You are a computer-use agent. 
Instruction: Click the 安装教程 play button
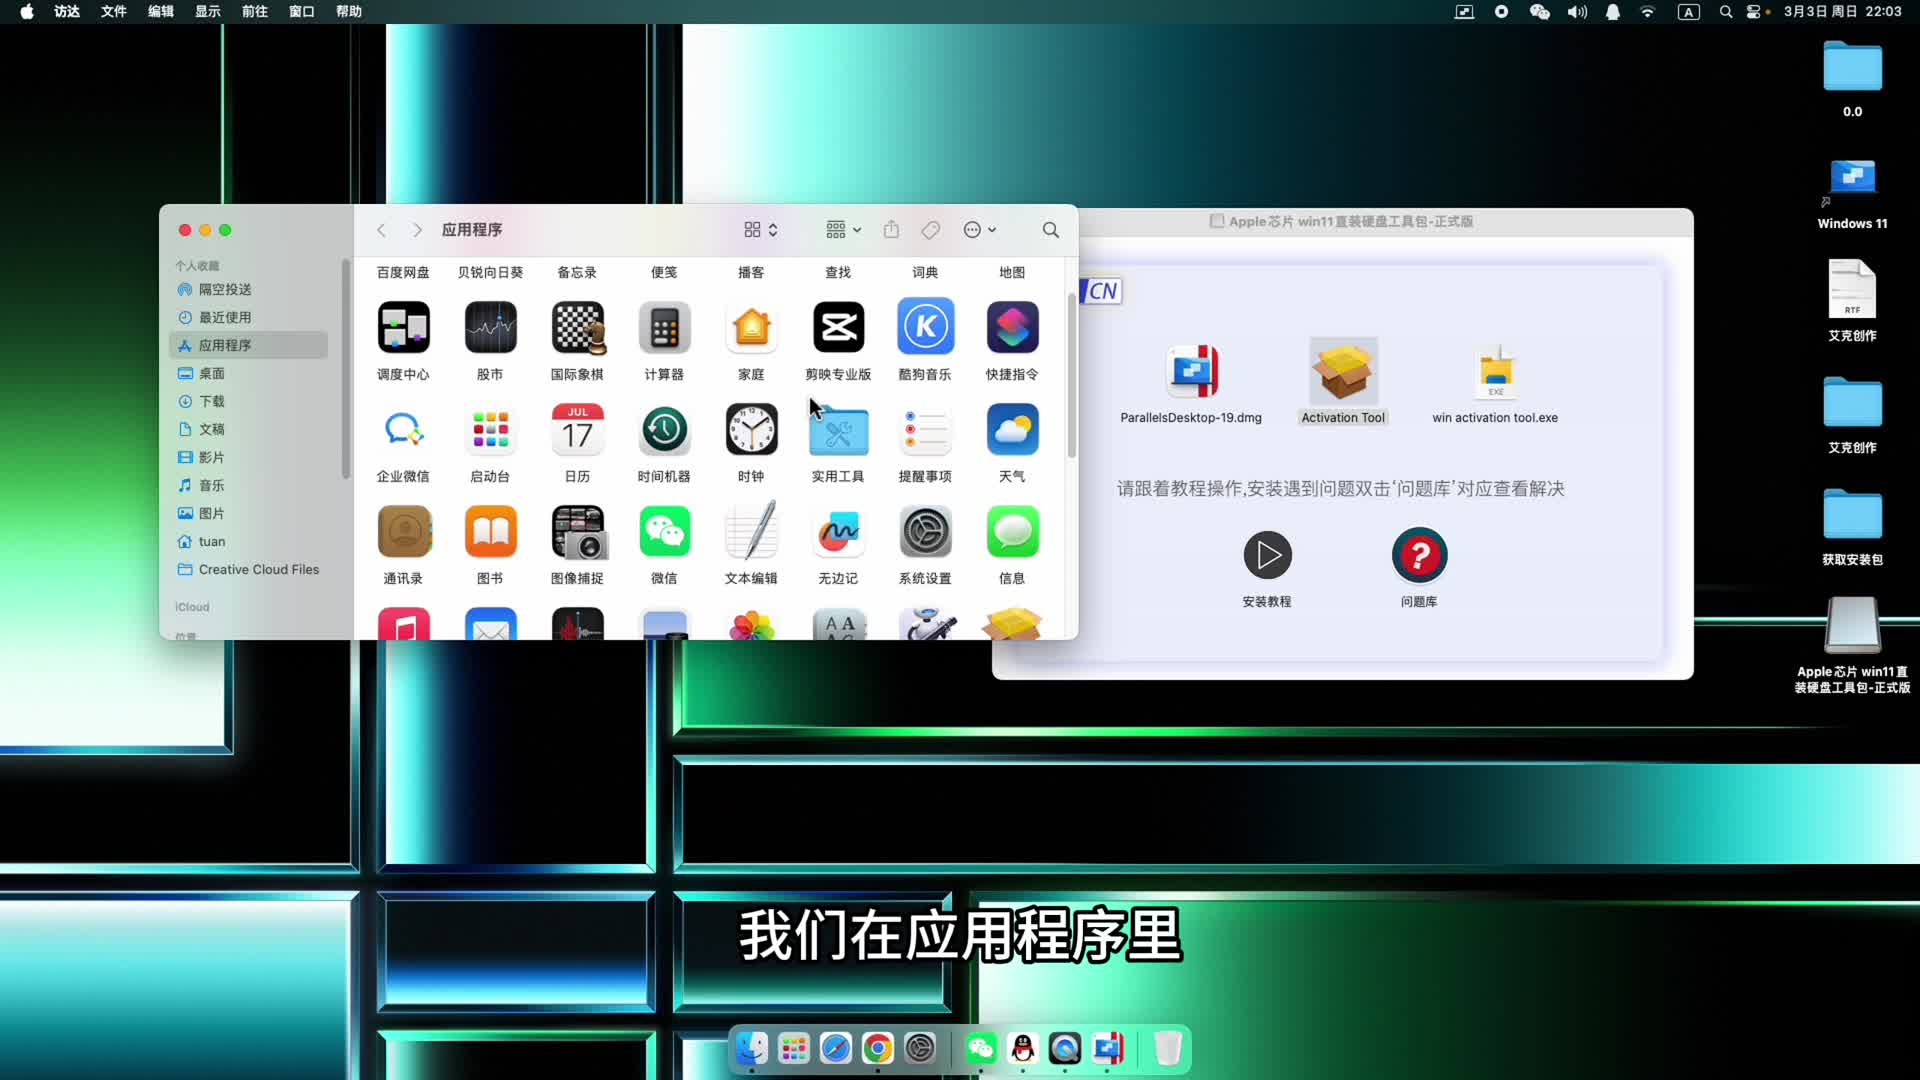coord(1267,555)
